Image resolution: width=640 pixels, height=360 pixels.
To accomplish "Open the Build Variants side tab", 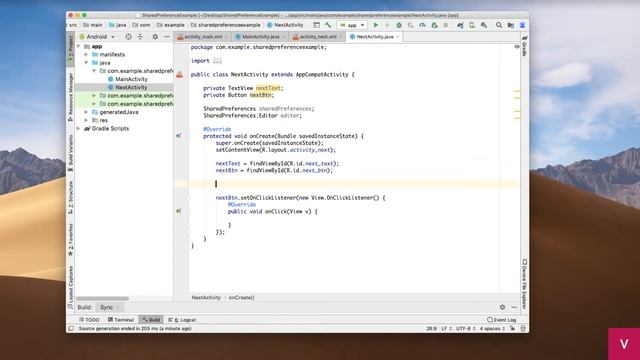I will [71, 153].
